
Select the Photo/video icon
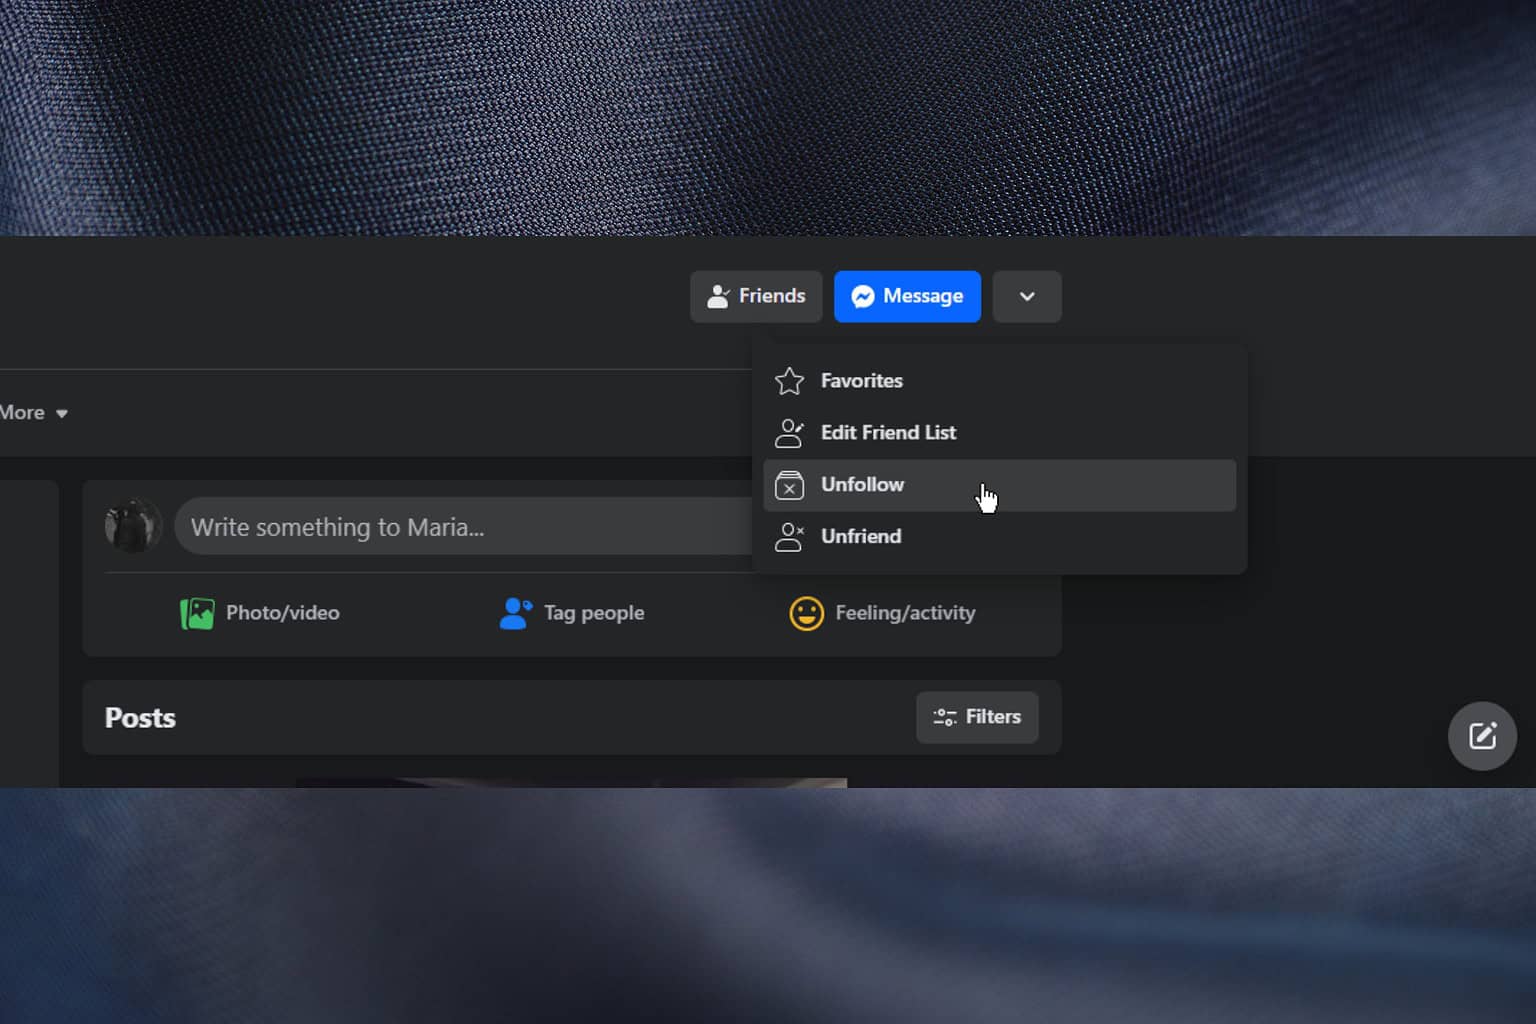[197, 613]
